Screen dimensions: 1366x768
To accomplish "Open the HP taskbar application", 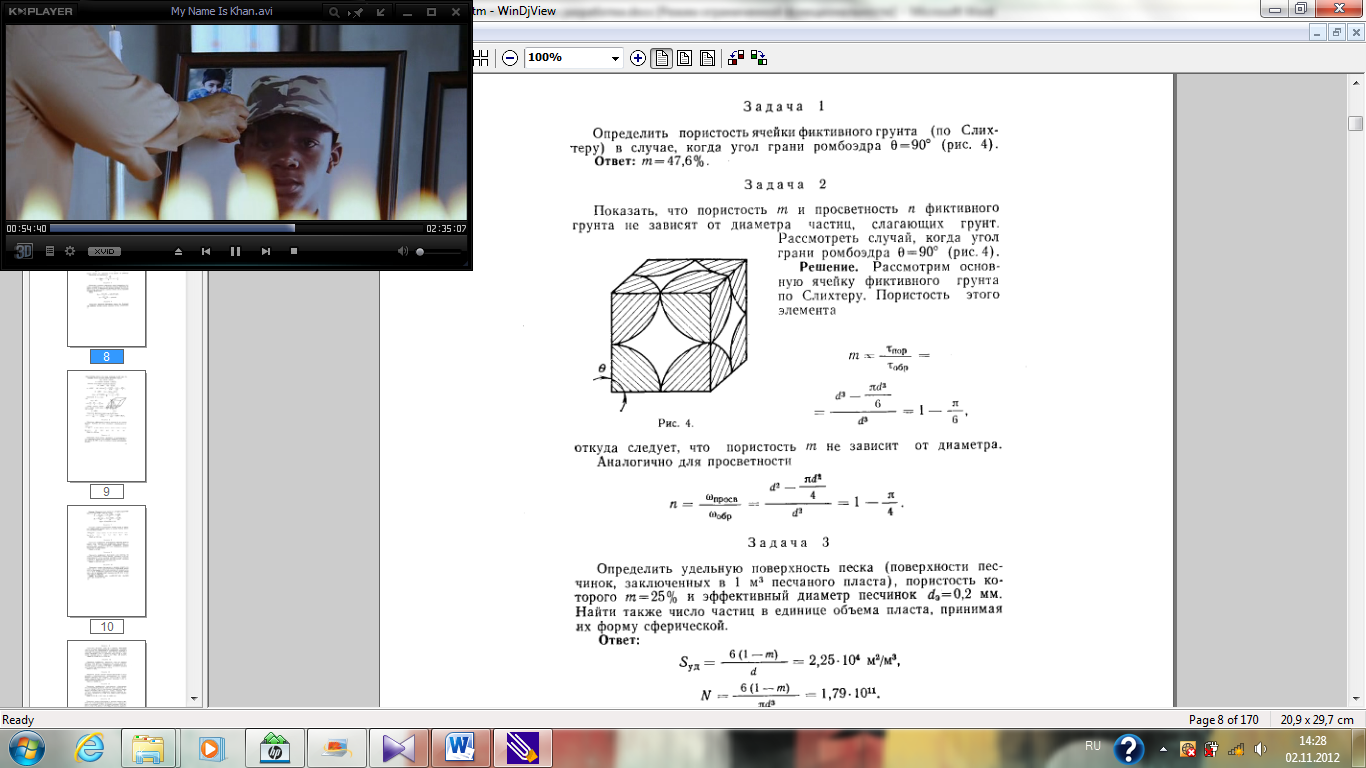I will [x=273, y=747].
